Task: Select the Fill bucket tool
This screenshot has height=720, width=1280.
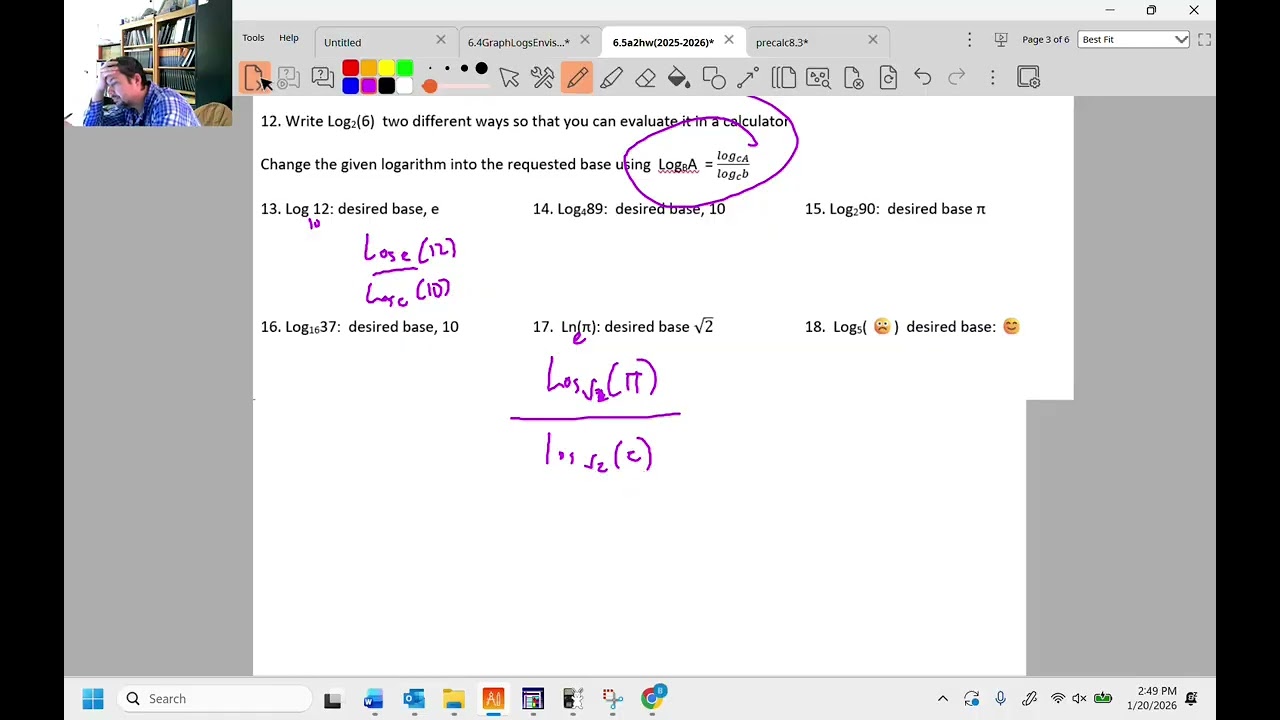Action: click(x=679, y=77)
